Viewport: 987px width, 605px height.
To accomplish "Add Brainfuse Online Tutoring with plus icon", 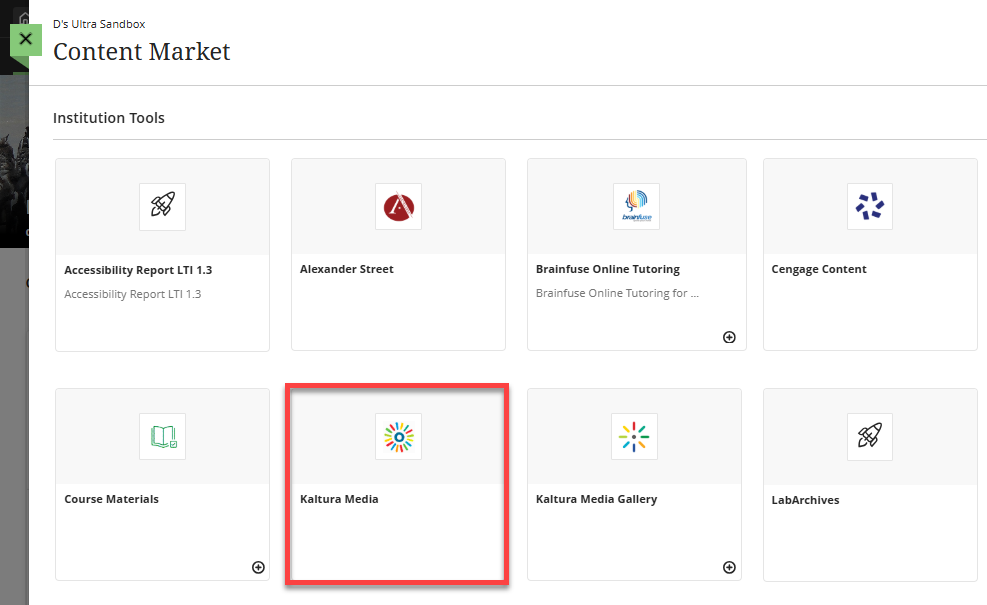I will click(729, 337).
